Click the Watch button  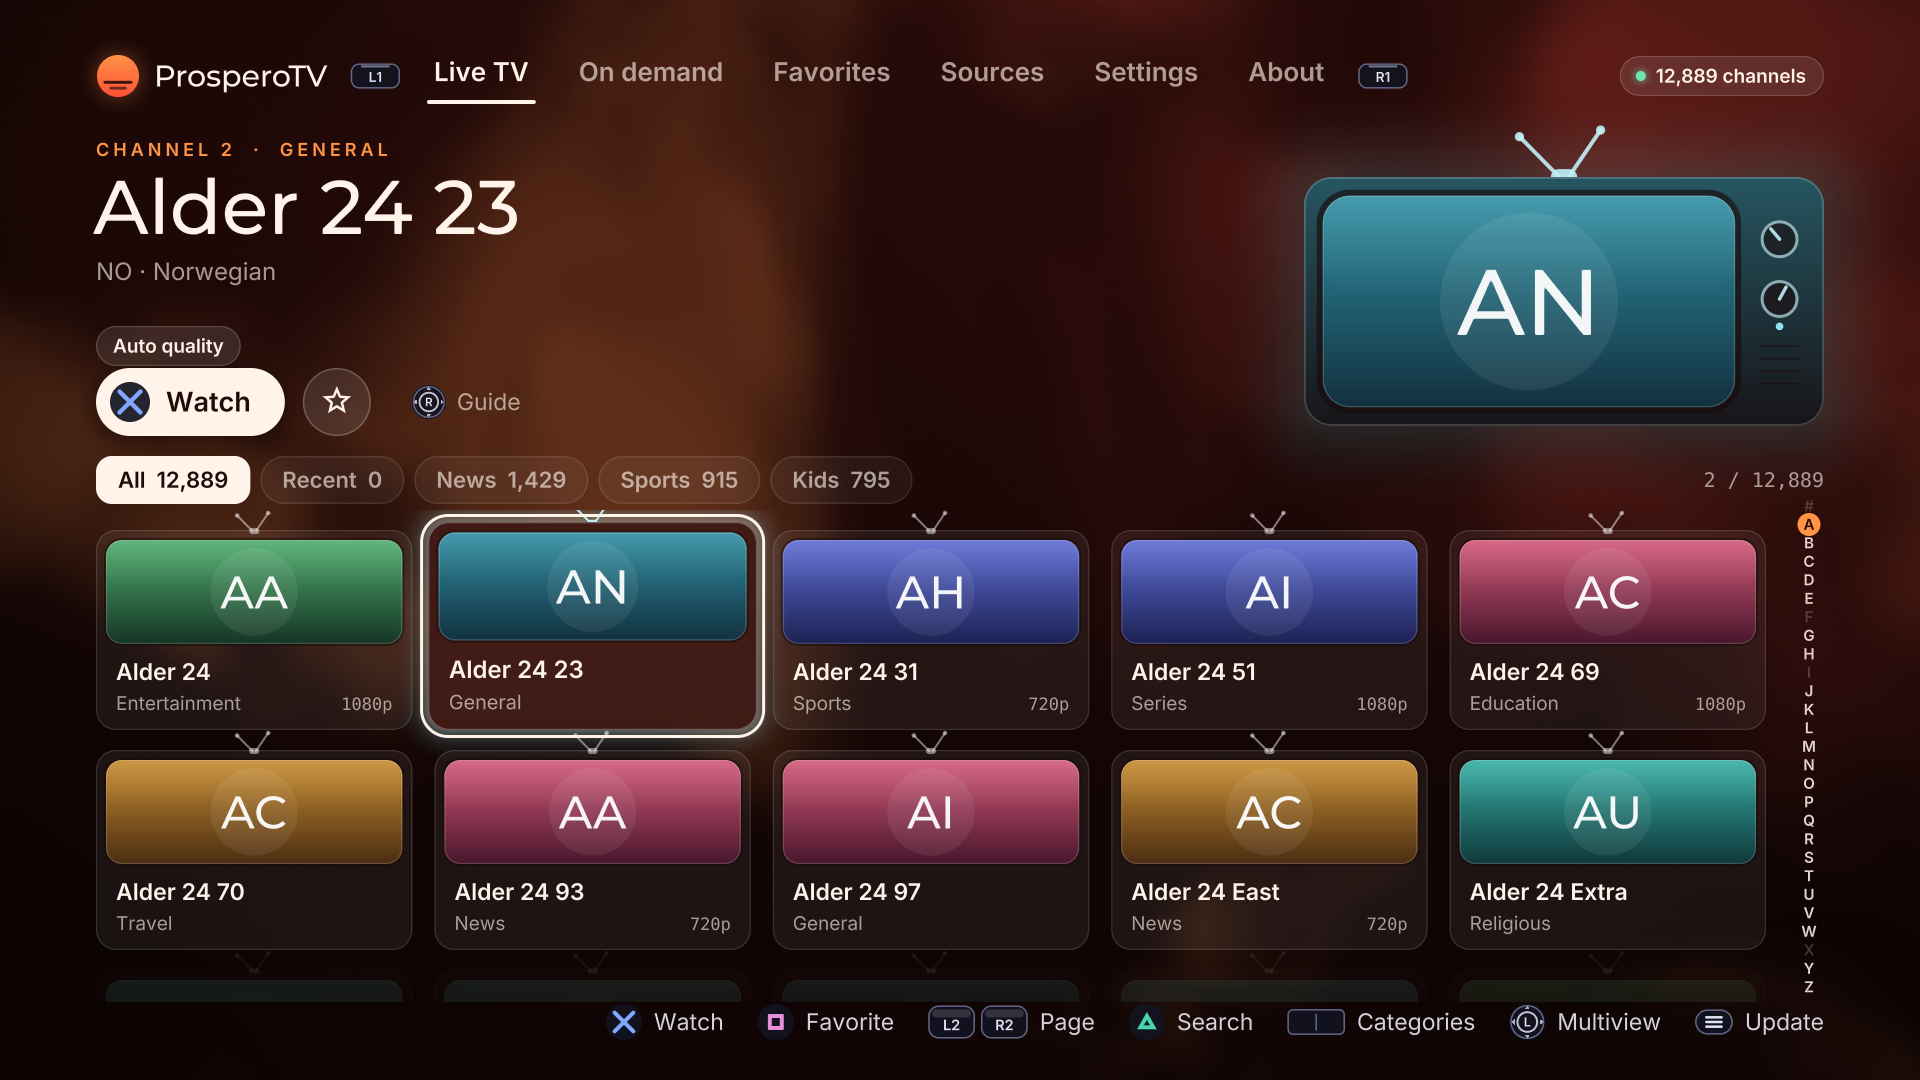click(190, 402)
